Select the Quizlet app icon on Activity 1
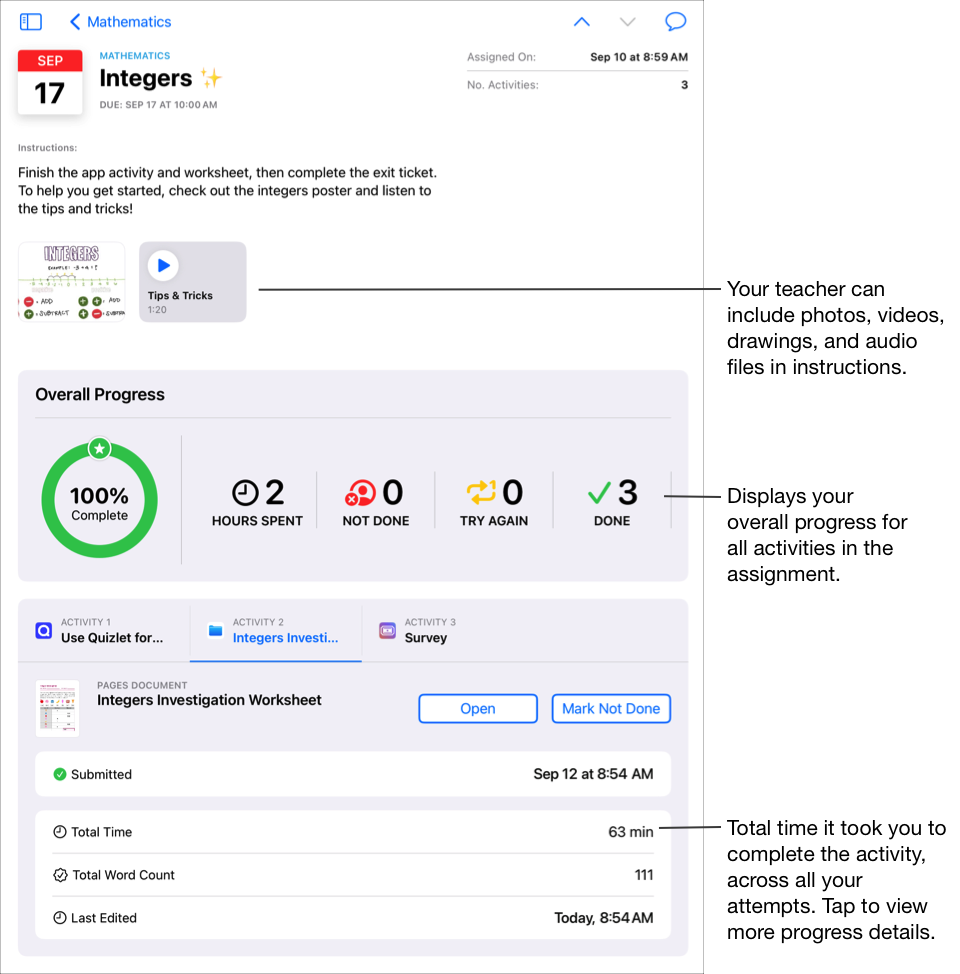960x974 pixels. coord(43,630)
